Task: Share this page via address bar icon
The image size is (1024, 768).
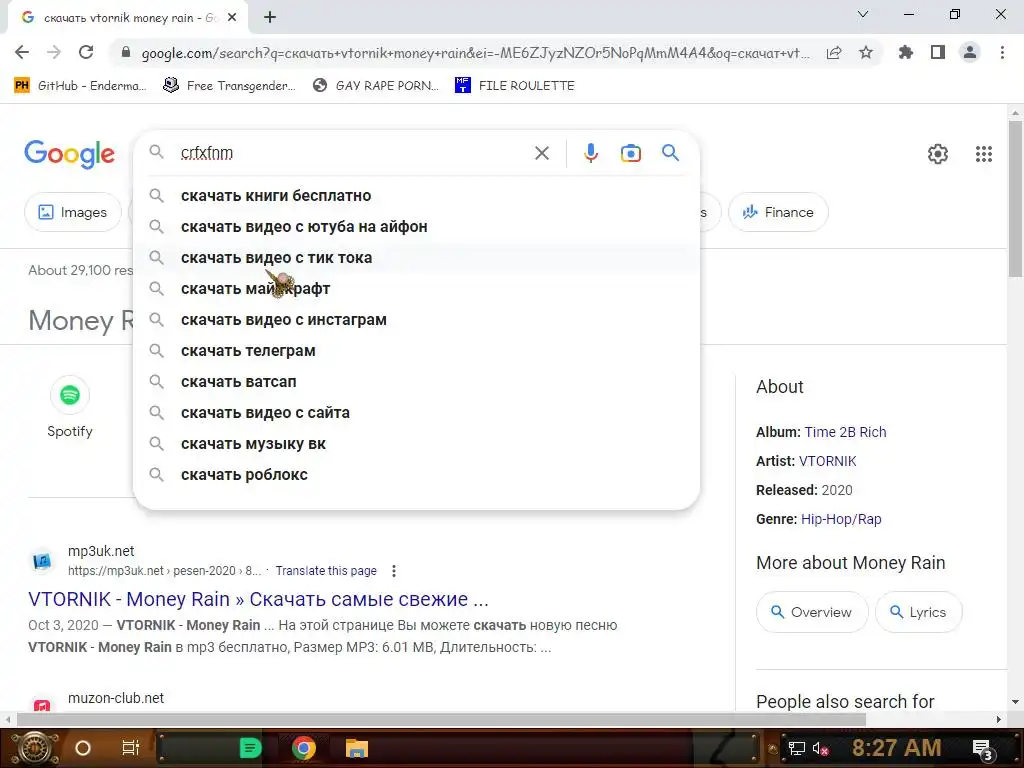Action: [834, 53]
